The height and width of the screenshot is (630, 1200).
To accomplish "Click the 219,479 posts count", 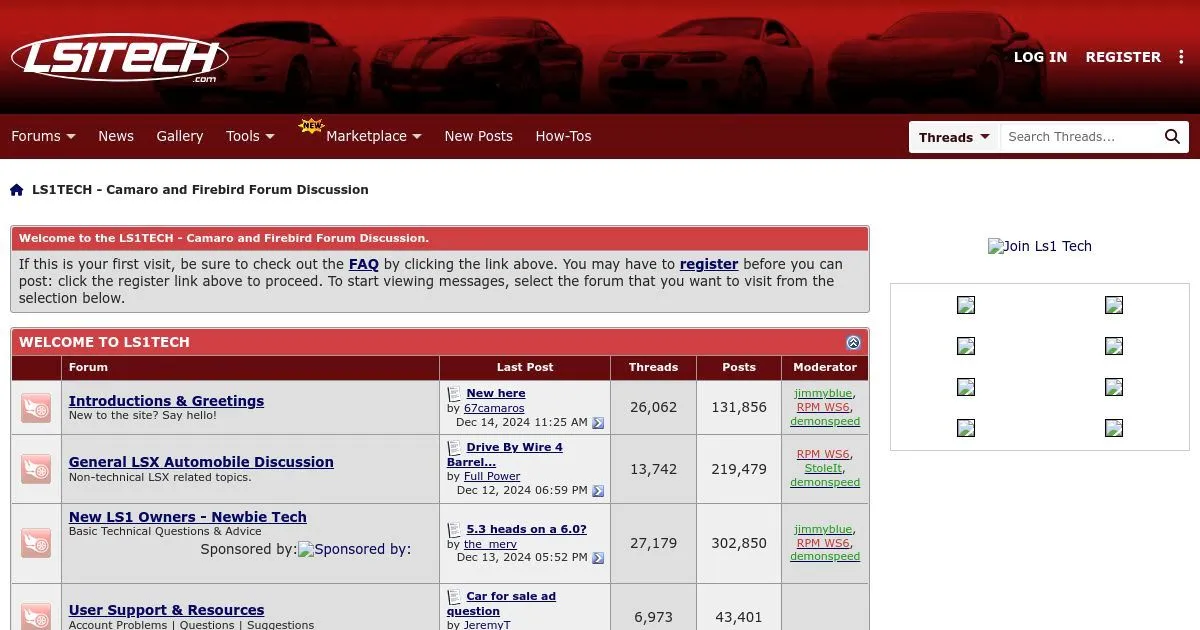I will (739, 468).
